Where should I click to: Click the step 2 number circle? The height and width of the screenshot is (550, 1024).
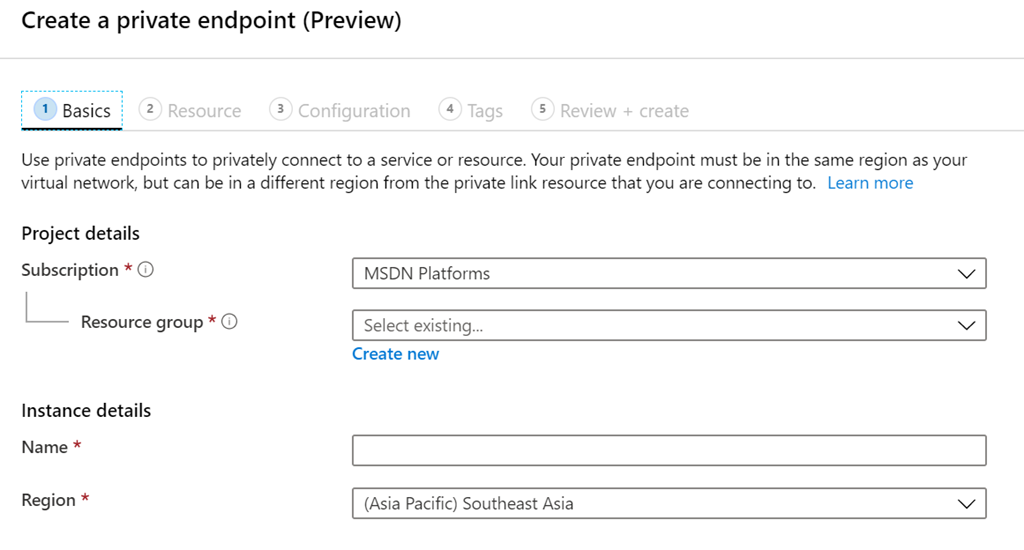tap(150, 109)
